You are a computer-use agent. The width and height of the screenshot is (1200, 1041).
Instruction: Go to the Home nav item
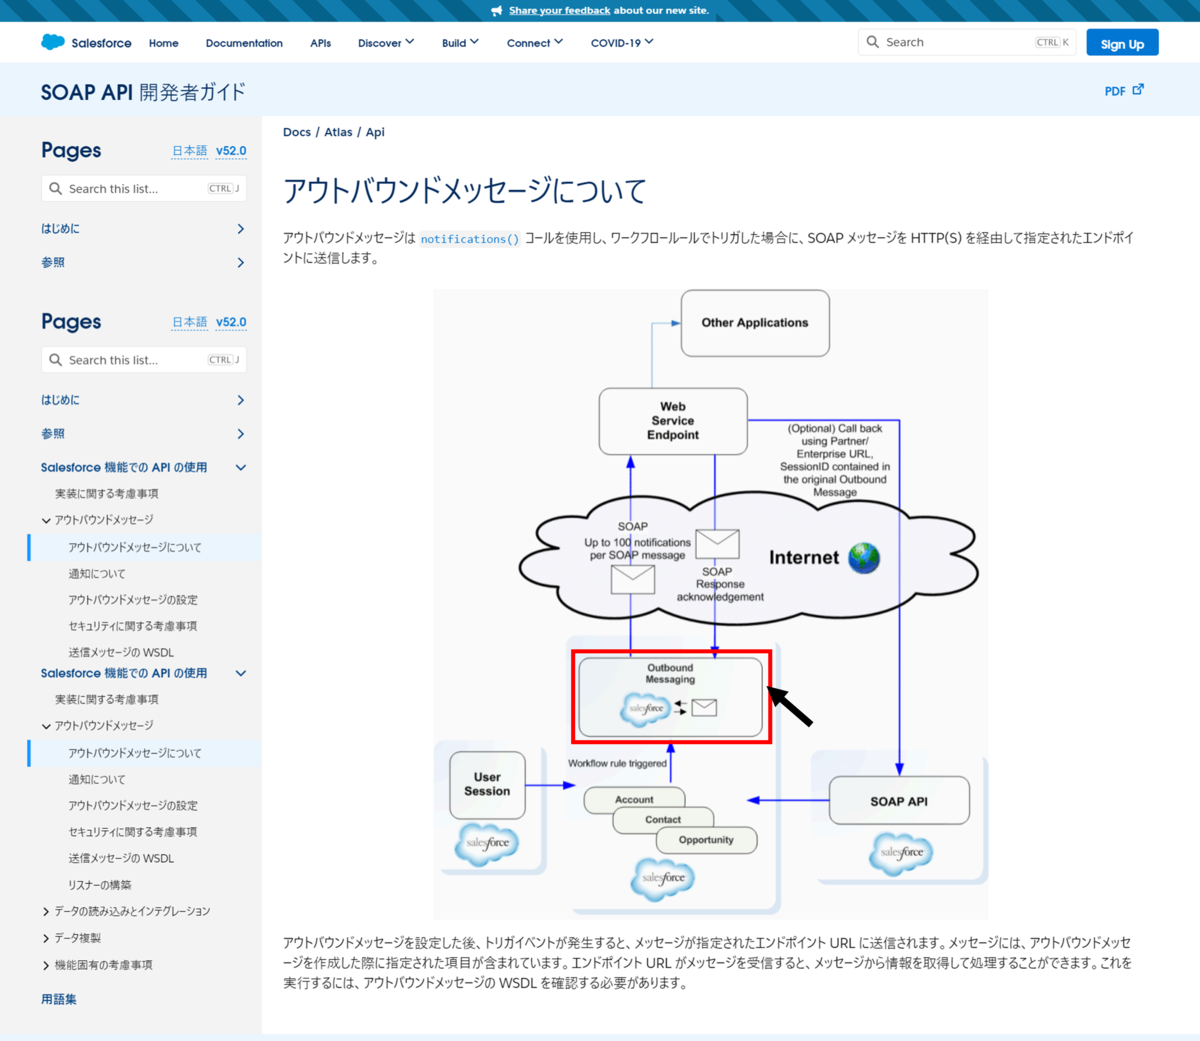coord(164,43)
